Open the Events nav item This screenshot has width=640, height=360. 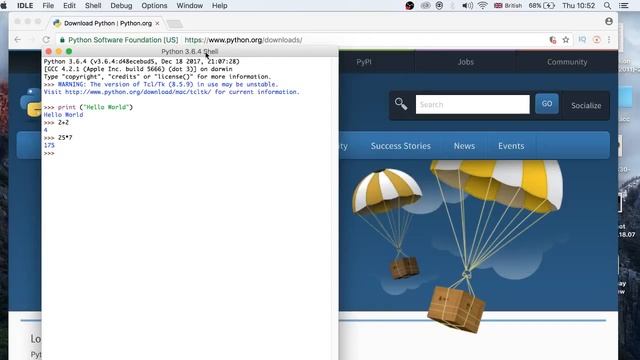pyautogui.click(x=511, y=146)
